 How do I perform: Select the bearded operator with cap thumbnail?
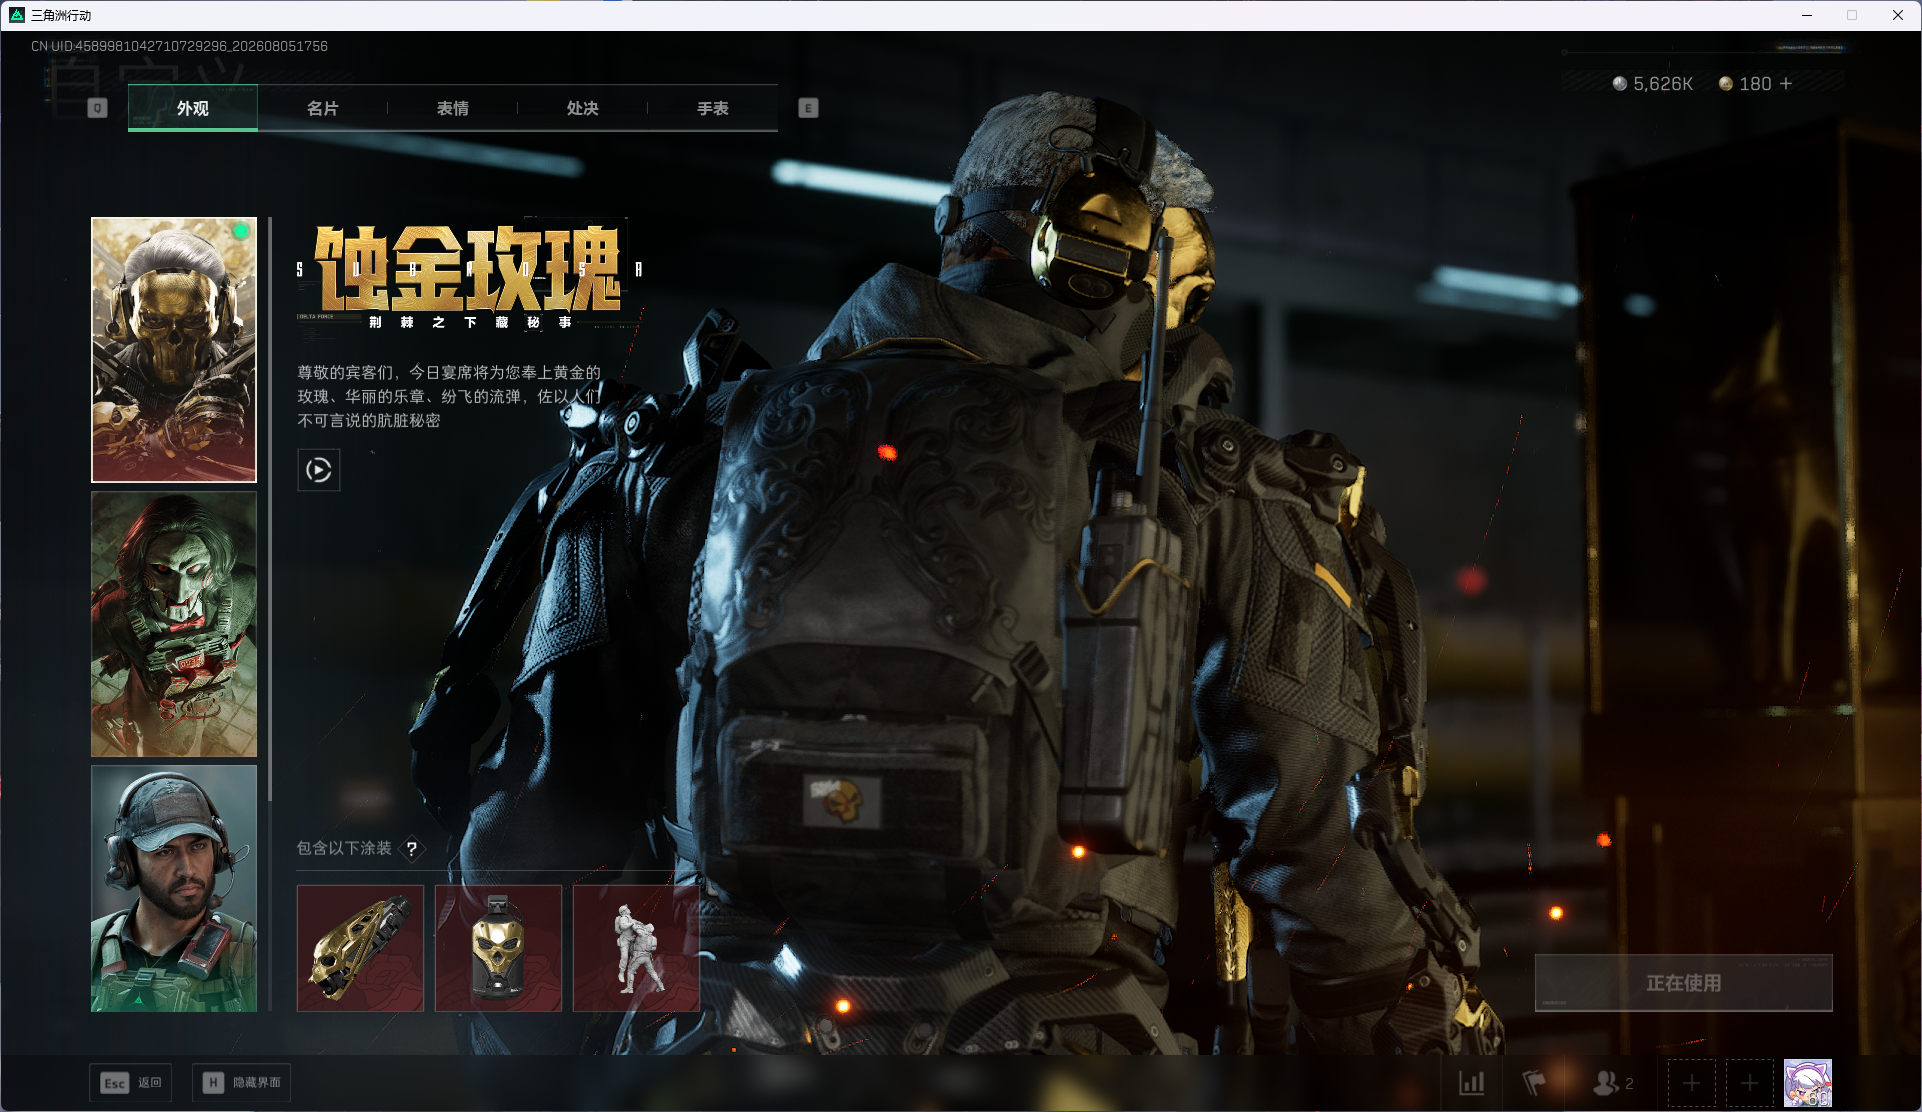click(174, 889)
